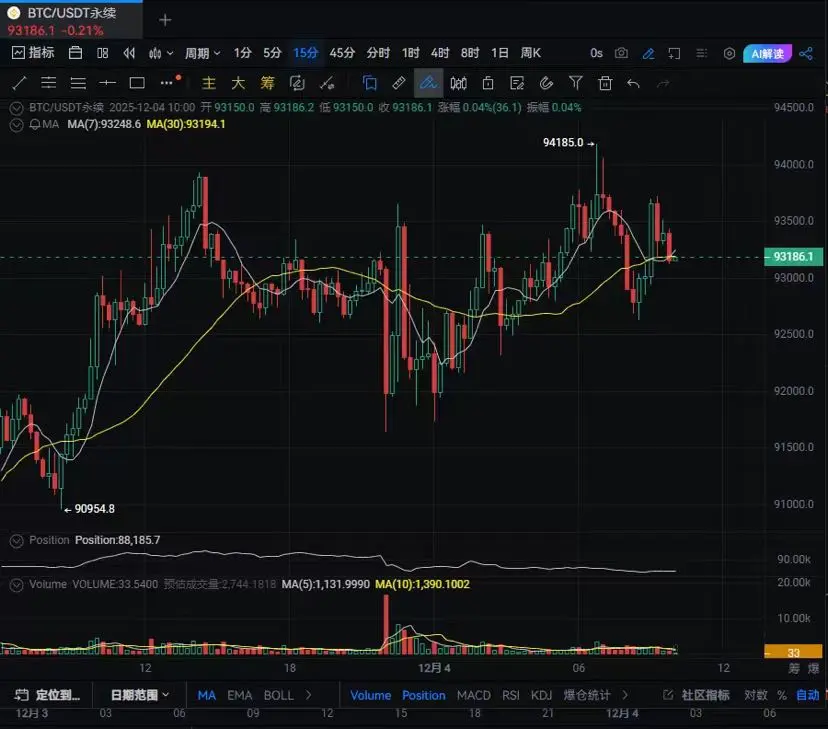This screenshot has height=729, width=828.
Task: Switch to the 1分 timeframe
Action: coord(242,53)
